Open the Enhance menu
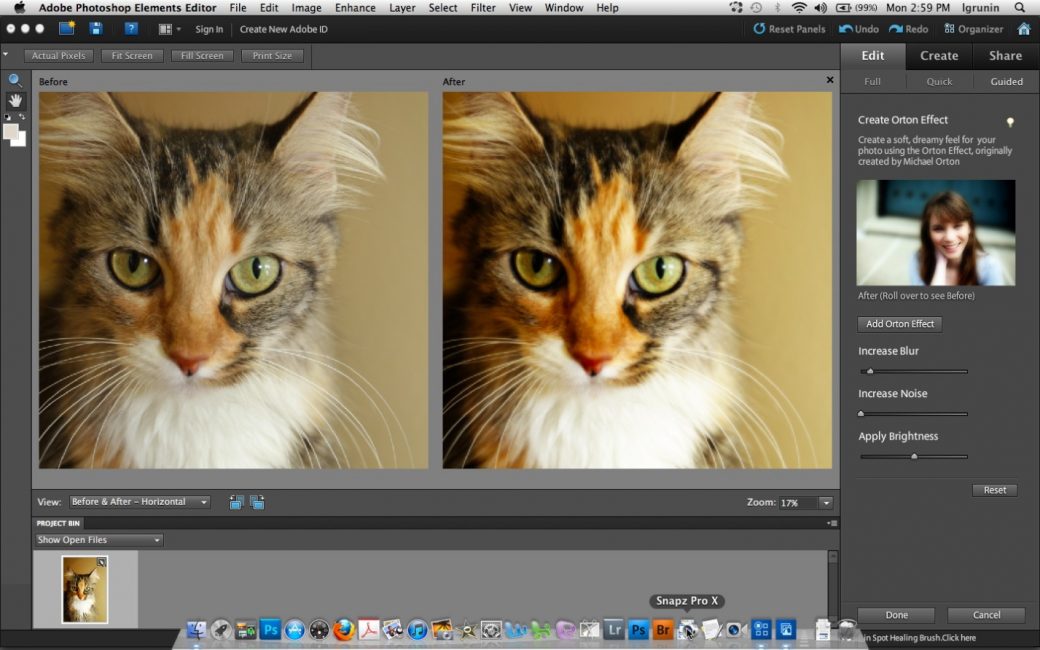Screen dimensions: 1040x650 355,8
